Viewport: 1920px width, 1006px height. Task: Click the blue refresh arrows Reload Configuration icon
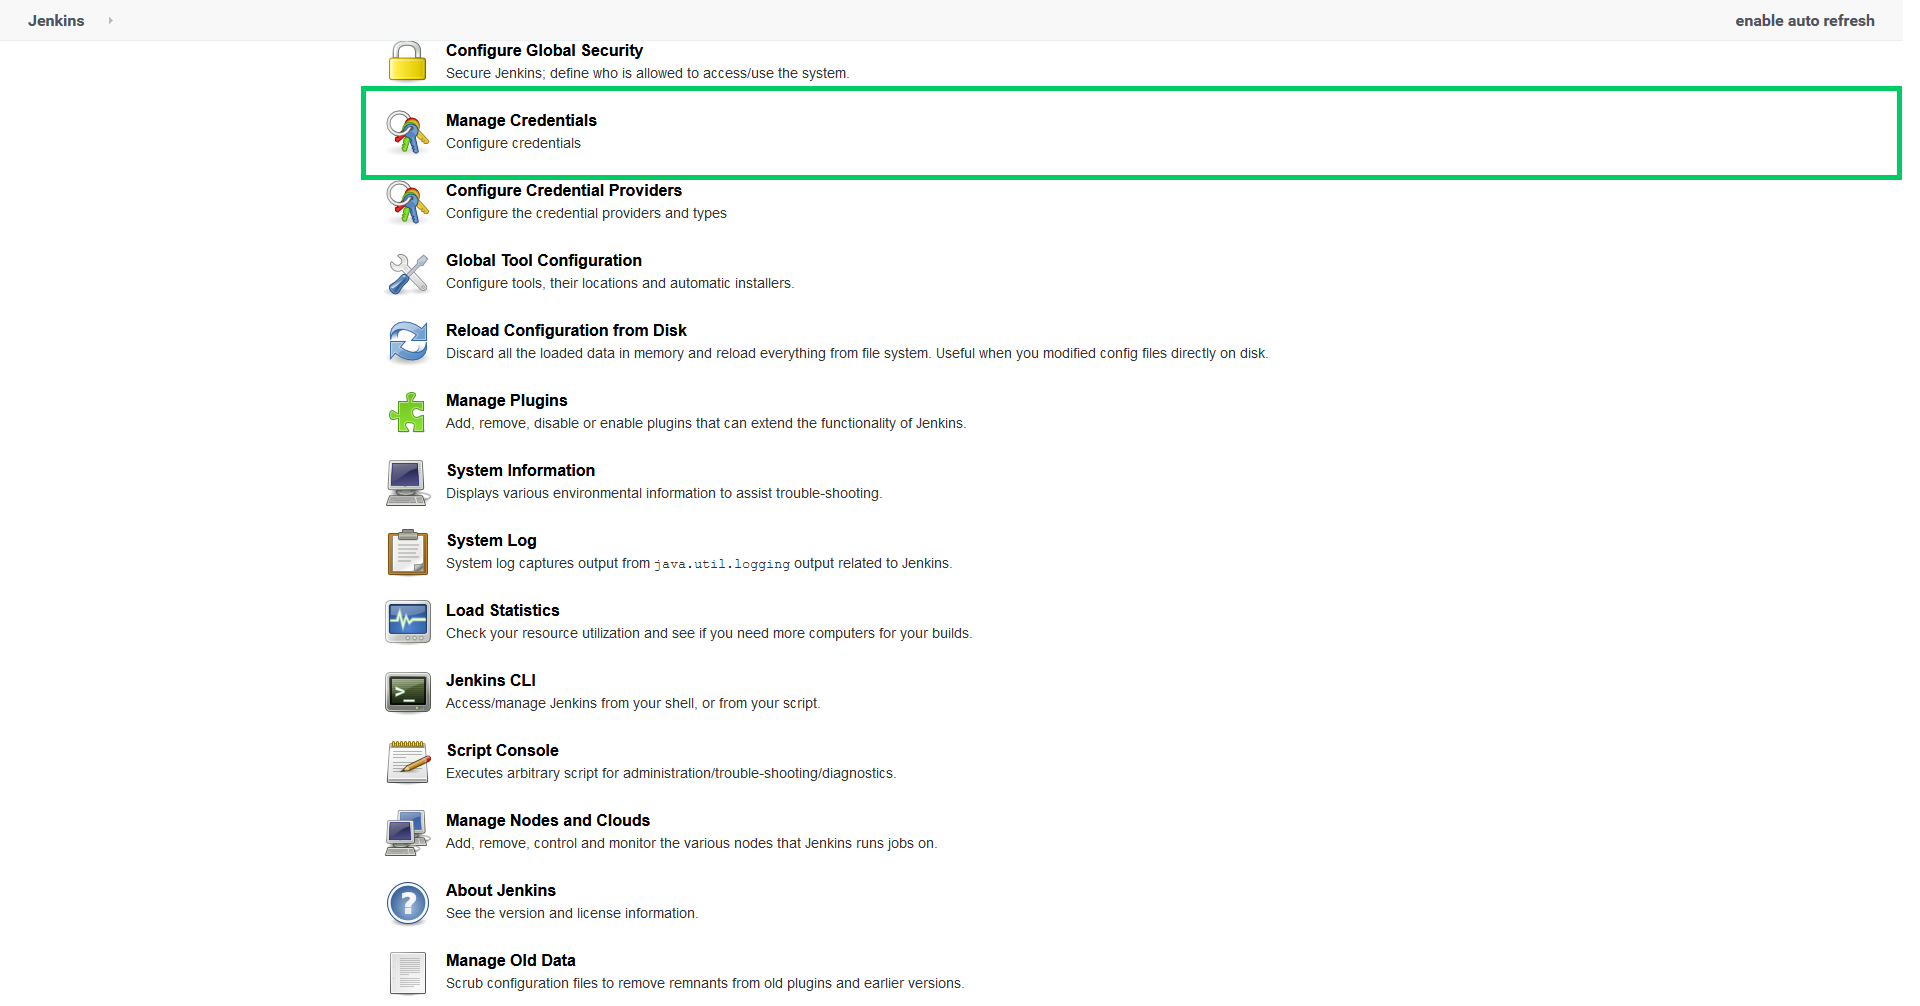pyautogui.click(x=407, y=342)
